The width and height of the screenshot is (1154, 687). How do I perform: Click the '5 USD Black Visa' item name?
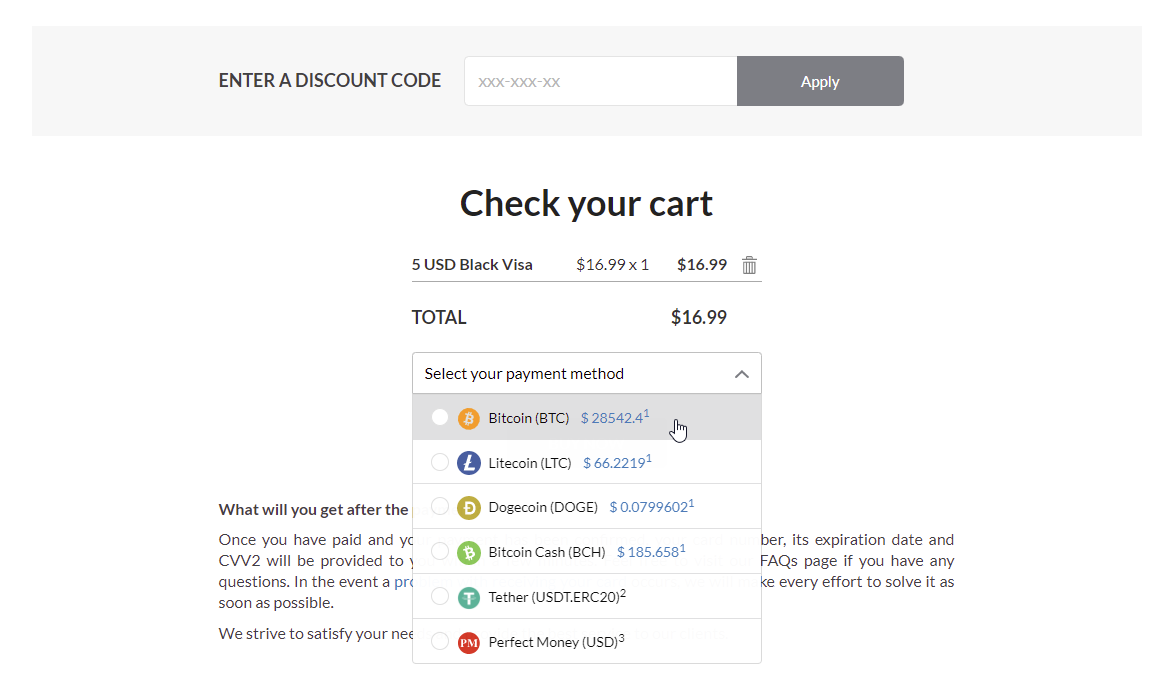point(472,264)
